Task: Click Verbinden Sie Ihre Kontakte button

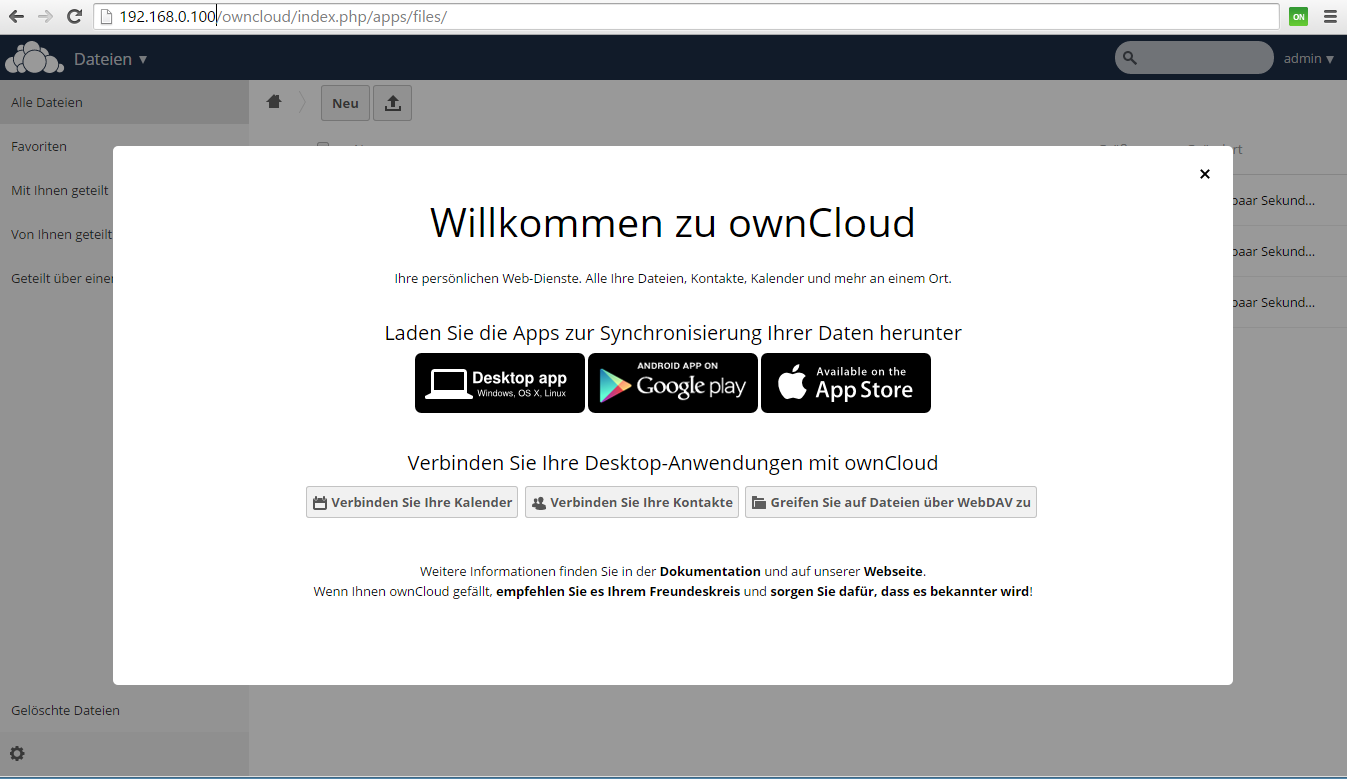Action: pos(632,502)
